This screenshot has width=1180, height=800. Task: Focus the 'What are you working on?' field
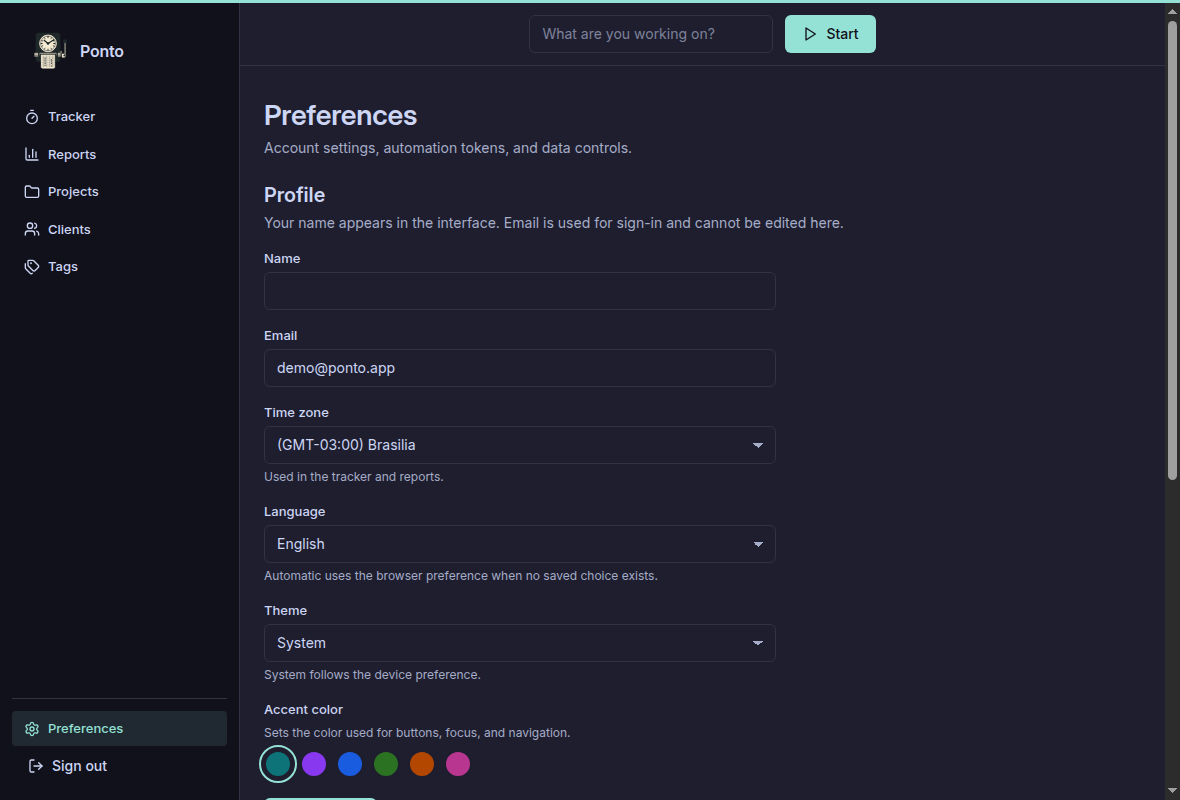point(650,34)
